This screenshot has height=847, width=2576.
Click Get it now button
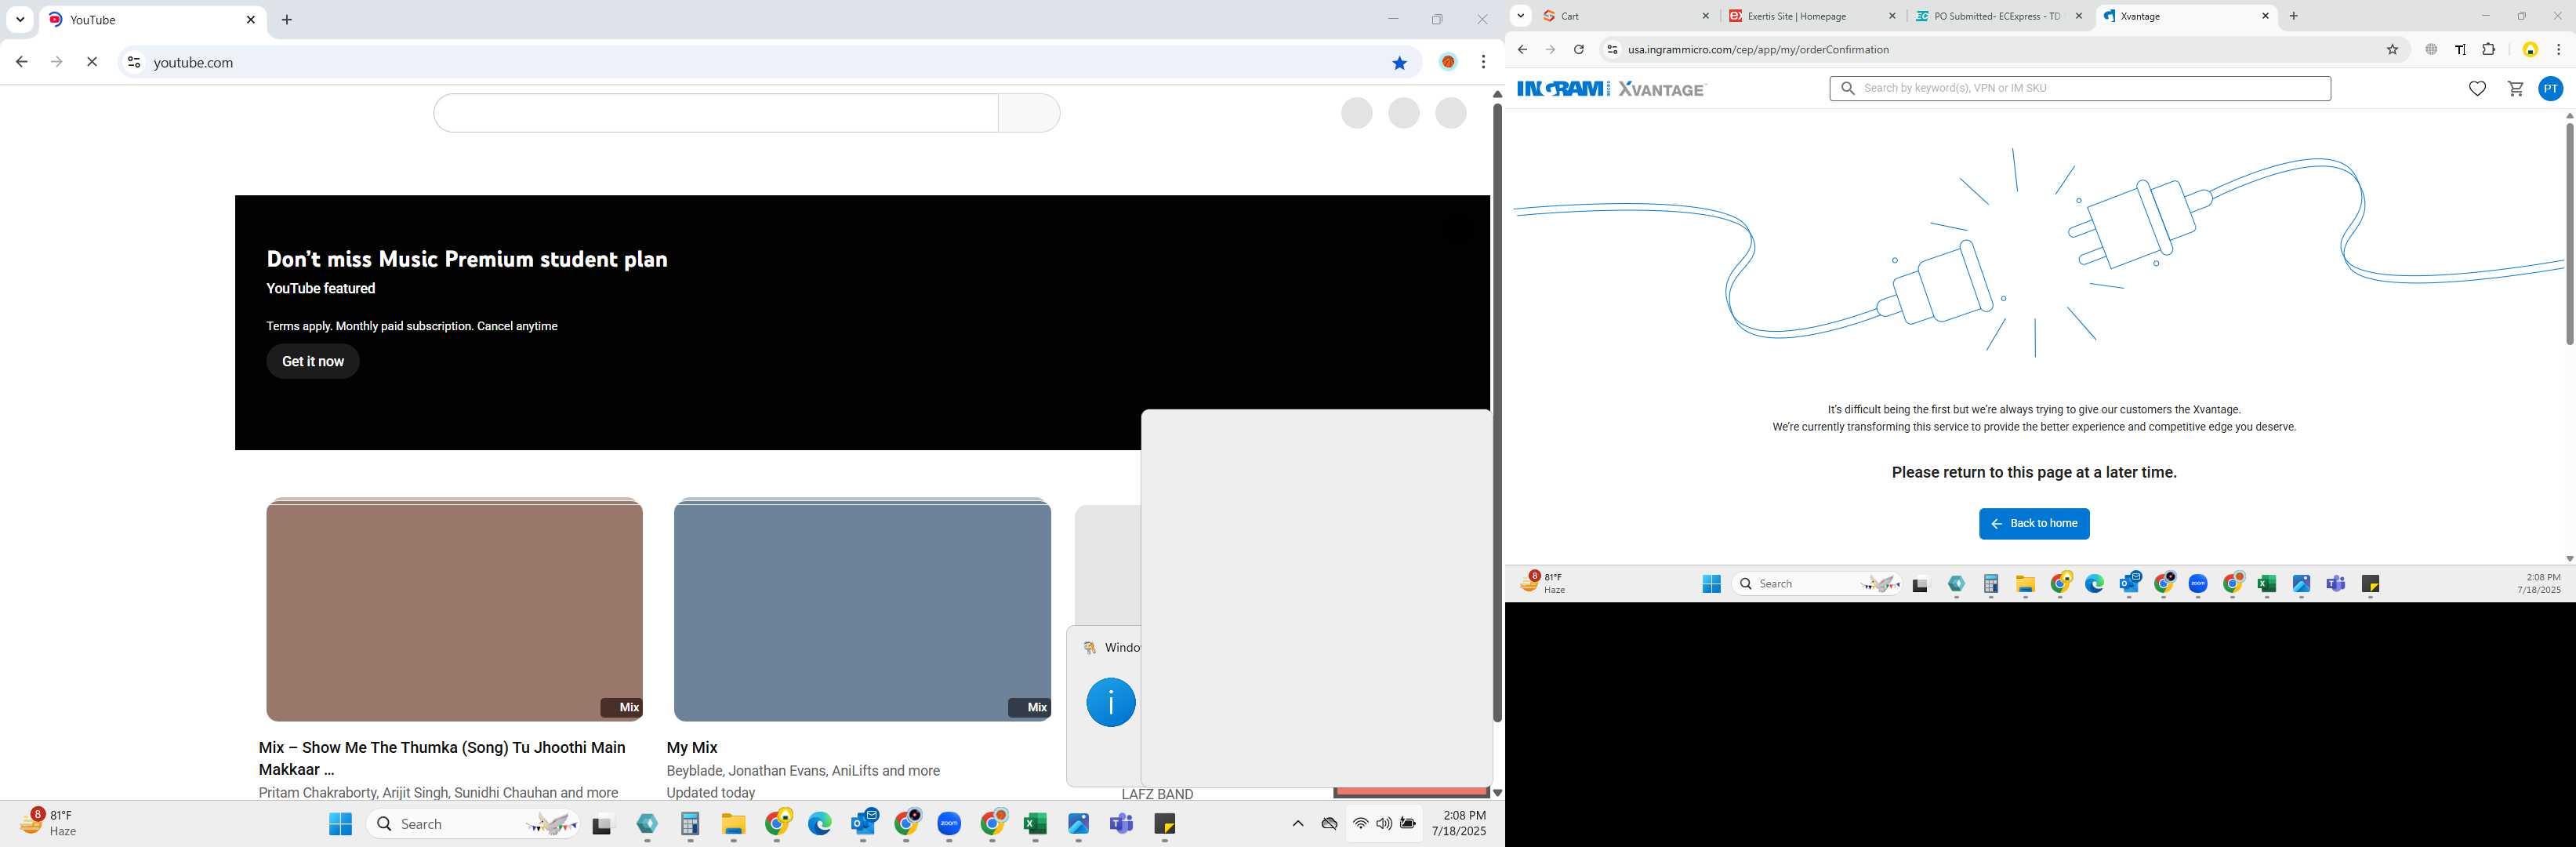pos(313,361)
